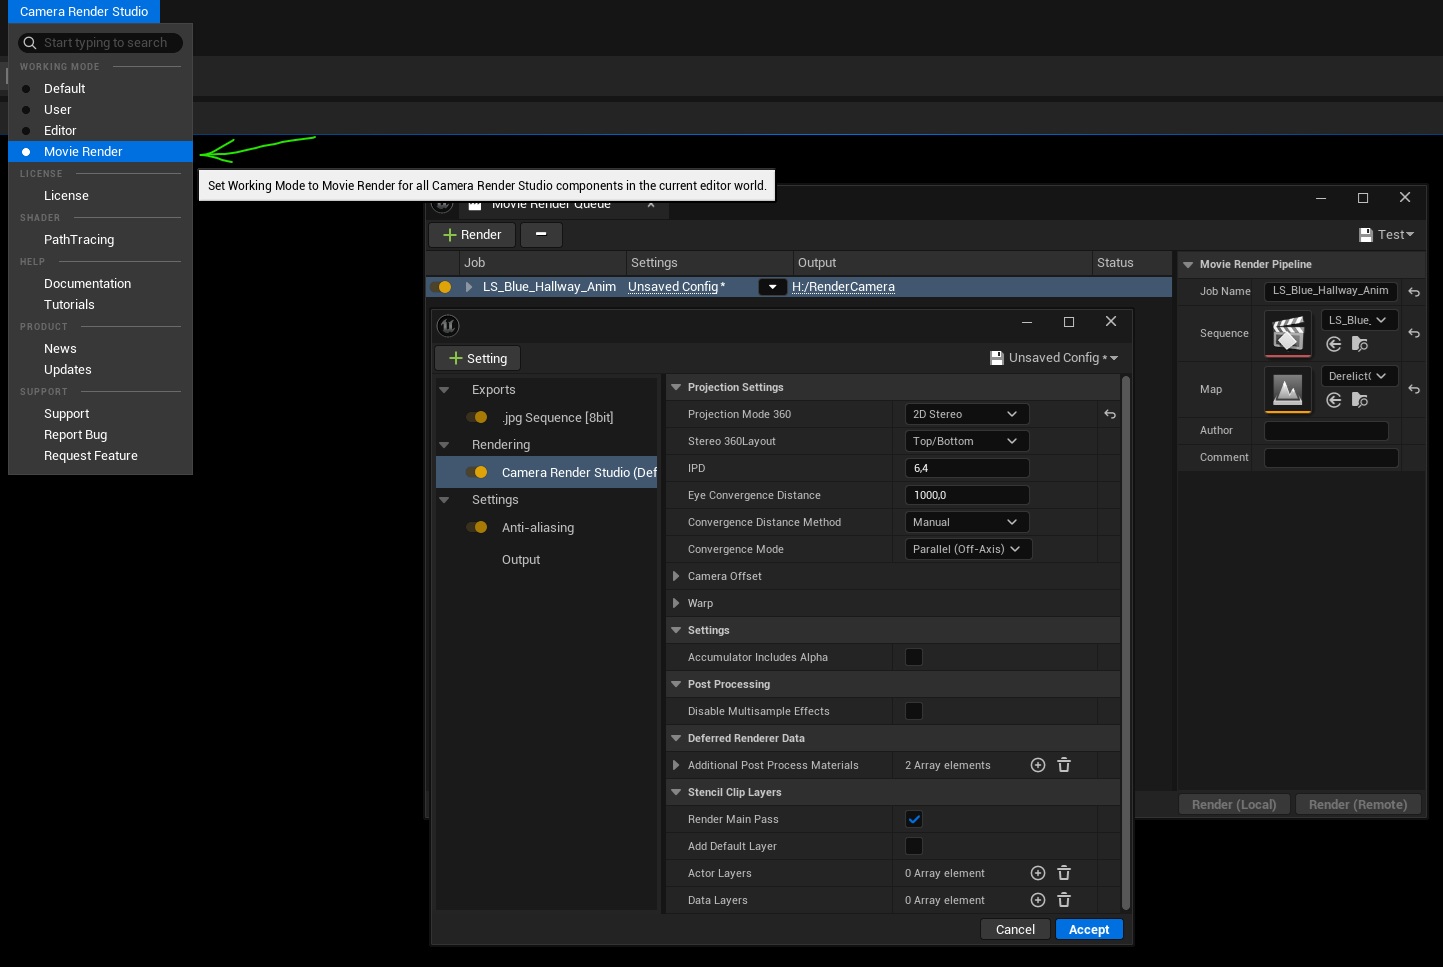Toggle Camera Render Studio rendering setting
The image size is (1443, 967).
(x=477, y=473)
